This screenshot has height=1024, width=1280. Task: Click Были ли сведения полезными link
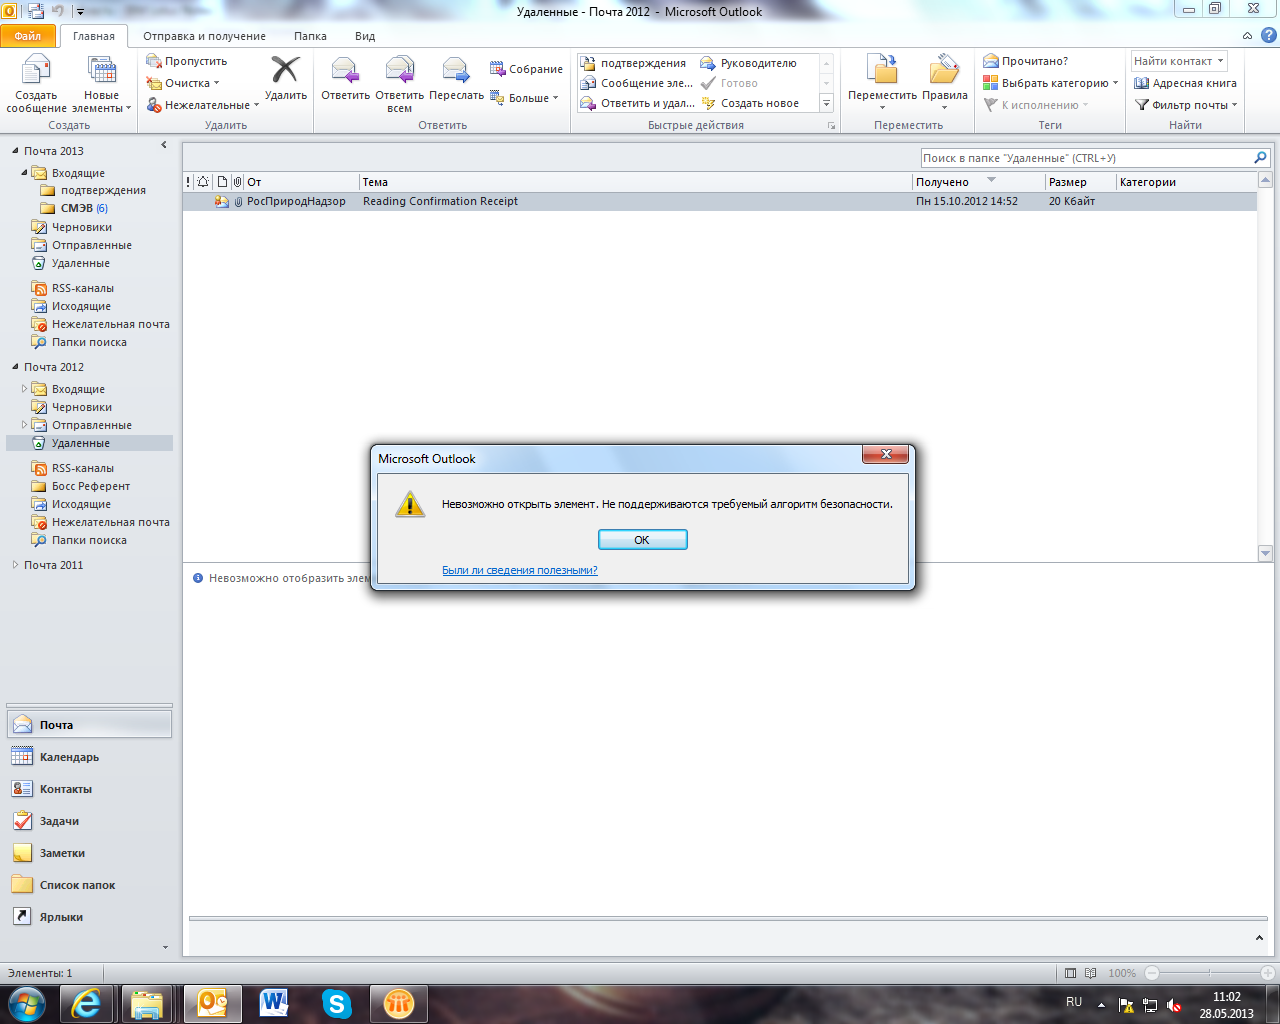(x=520, y=570)
